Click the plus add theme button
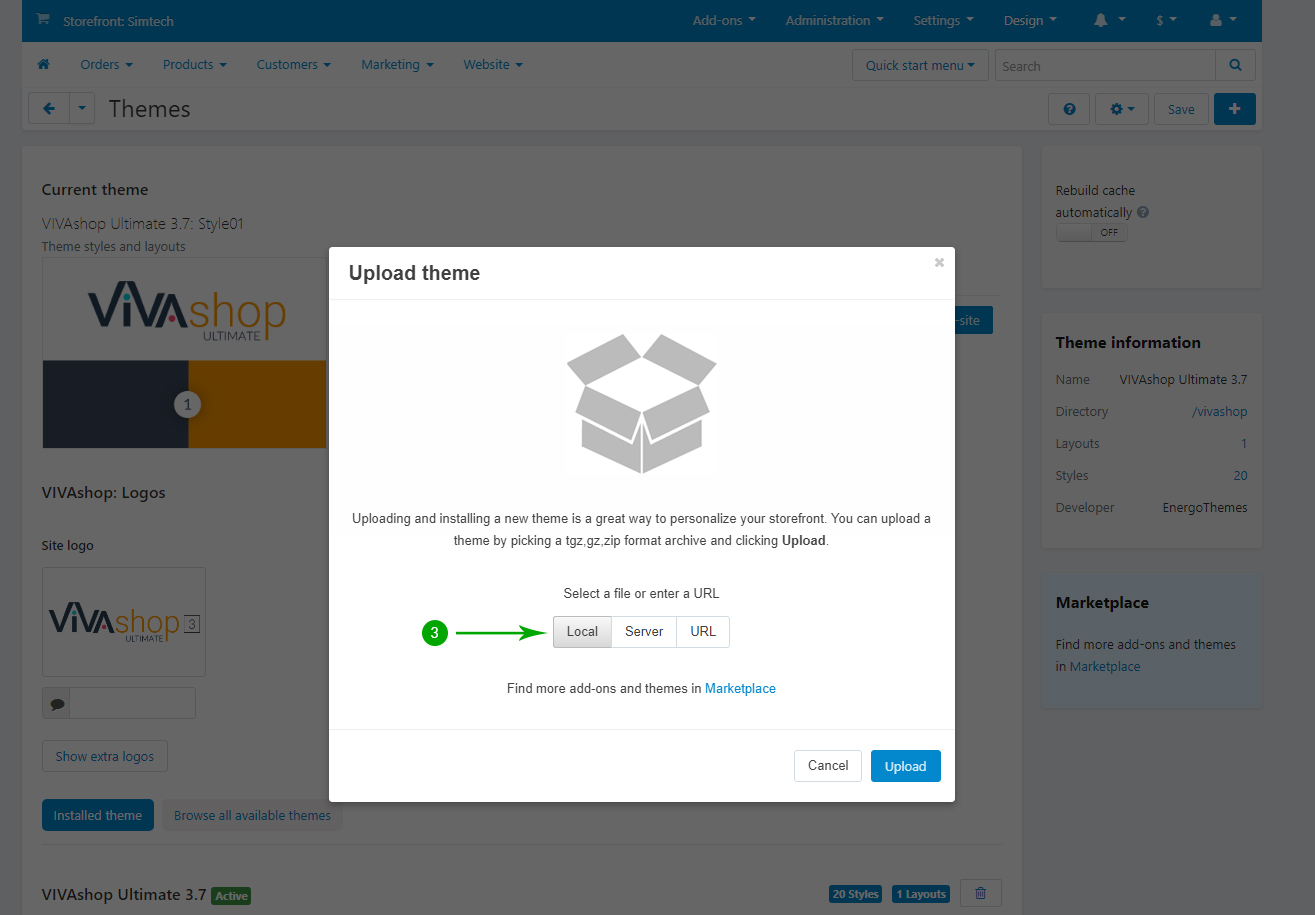Screen dimensions: 1315x915 click(1235, 109)
